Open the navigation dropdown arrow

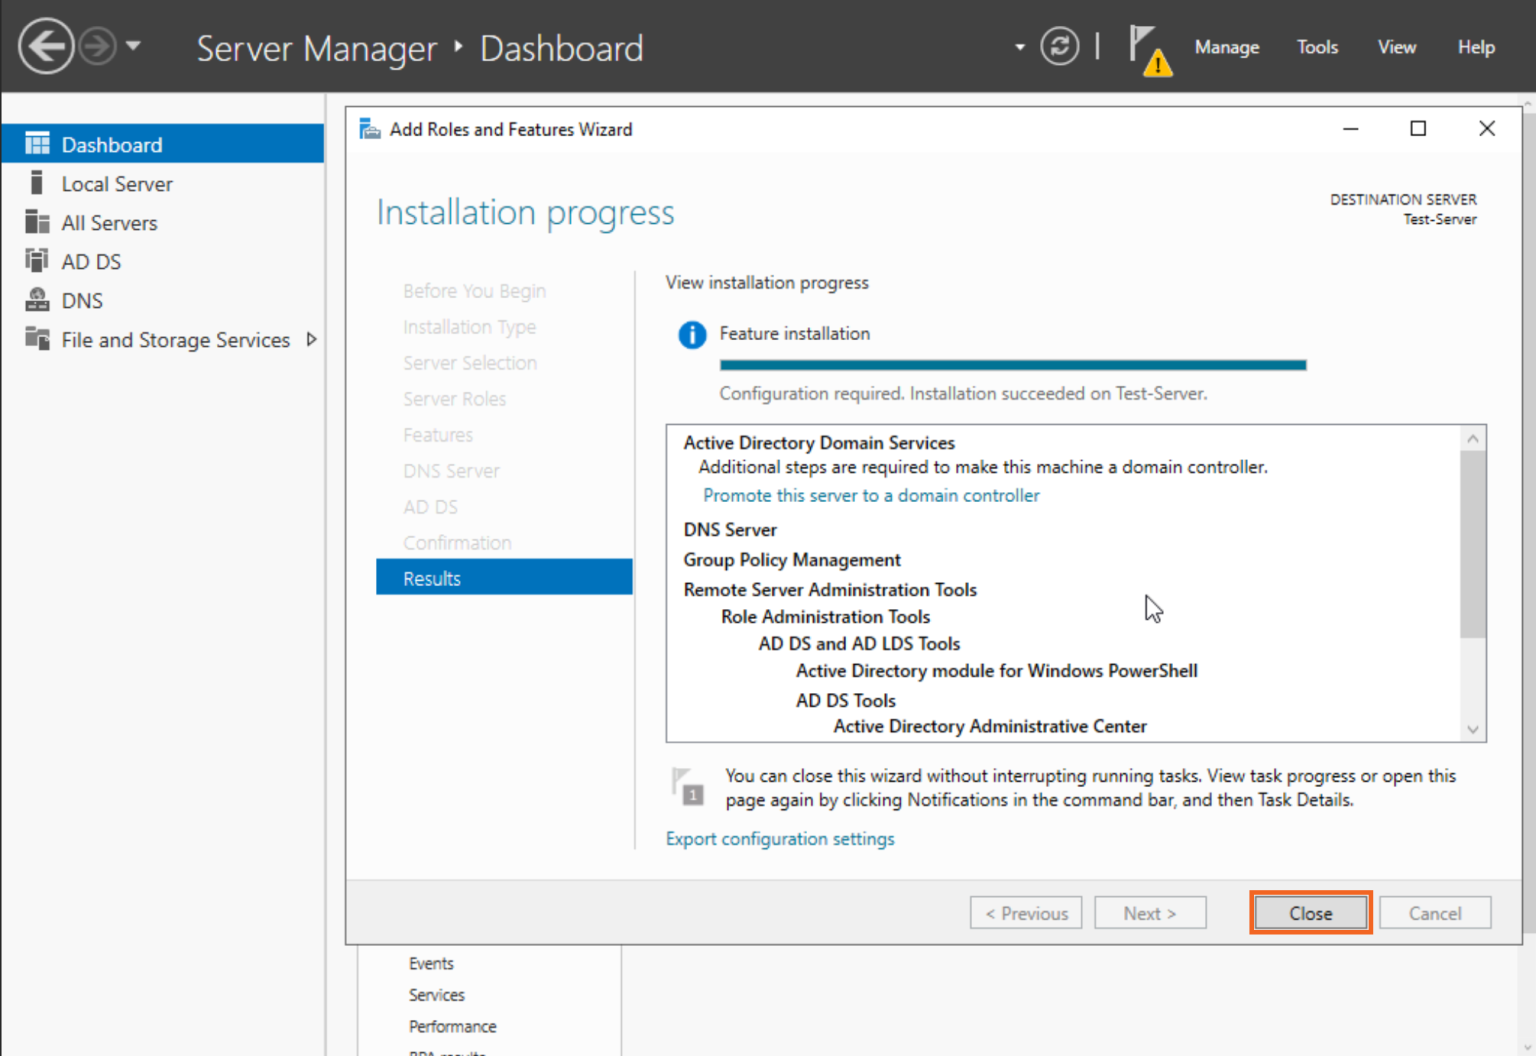[1019, 47]
